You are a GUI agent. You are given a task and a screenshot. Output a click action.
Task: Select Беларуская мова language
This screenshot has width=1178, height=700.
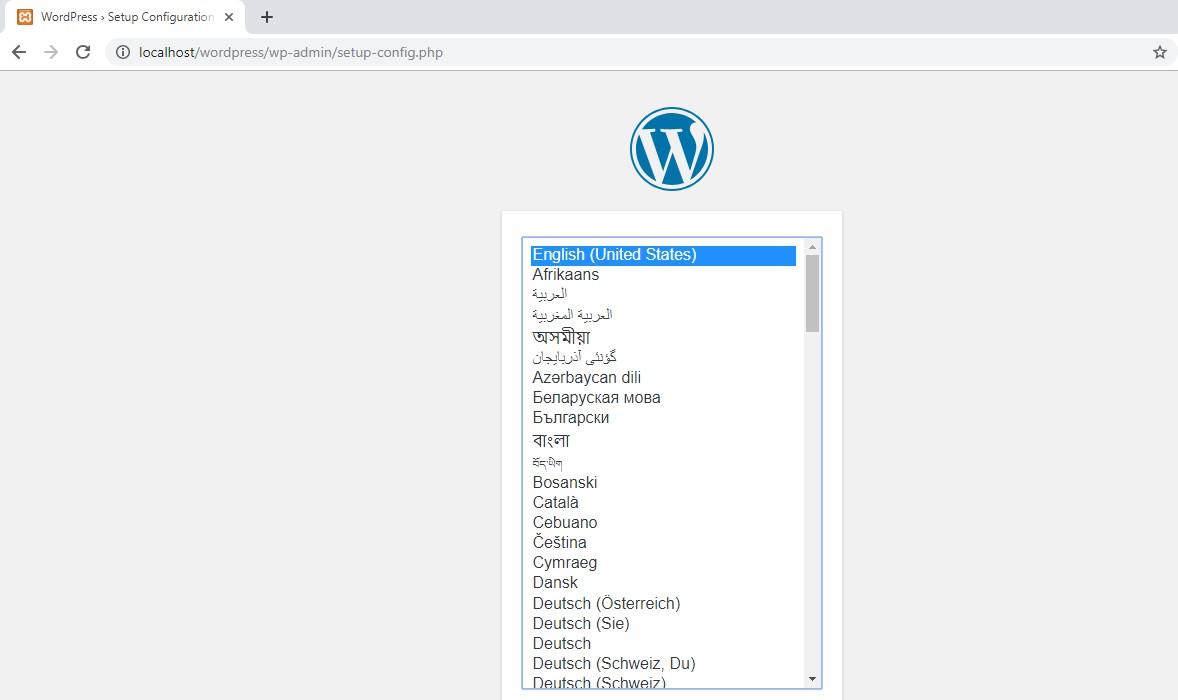(663, 398)
